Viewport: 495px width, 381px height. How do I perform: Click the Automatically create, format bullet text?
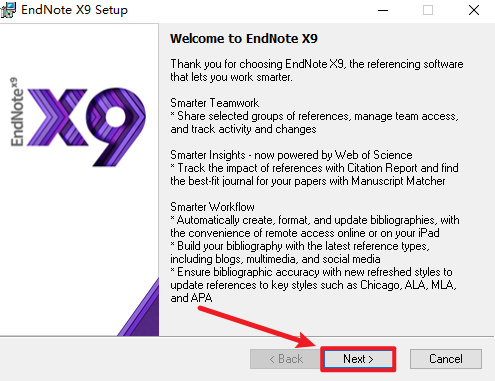click(315, 226)
